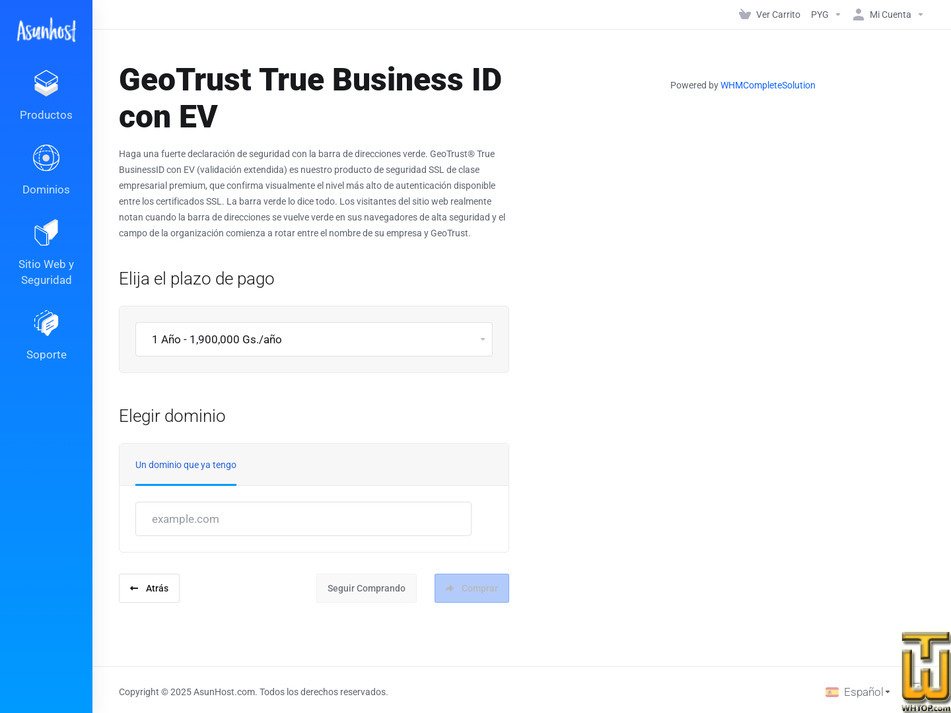The width and height of the screenshot is (951, 713).
Task: Open the PYG currency dropdown
Action: click(825, 14)
